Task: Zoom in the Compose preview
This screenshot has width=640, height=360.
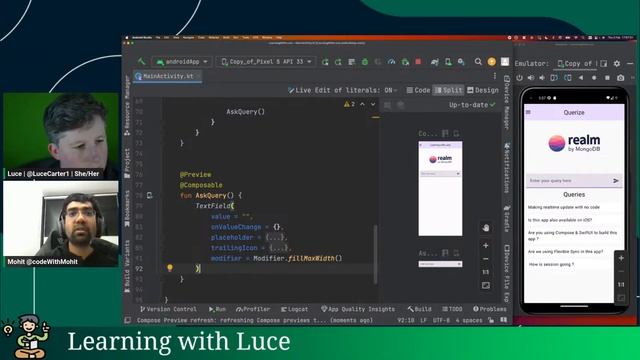Action: pos(486,245)
